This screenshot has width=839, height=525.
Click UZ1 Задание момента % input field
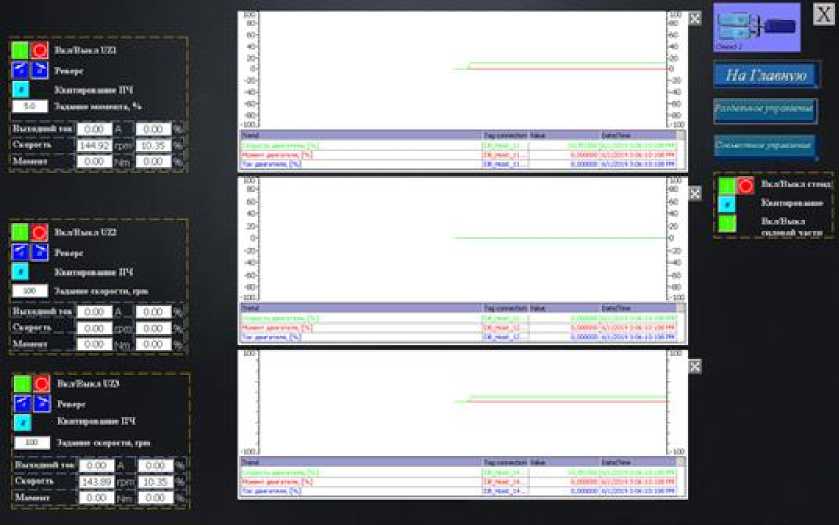[30, 106]
